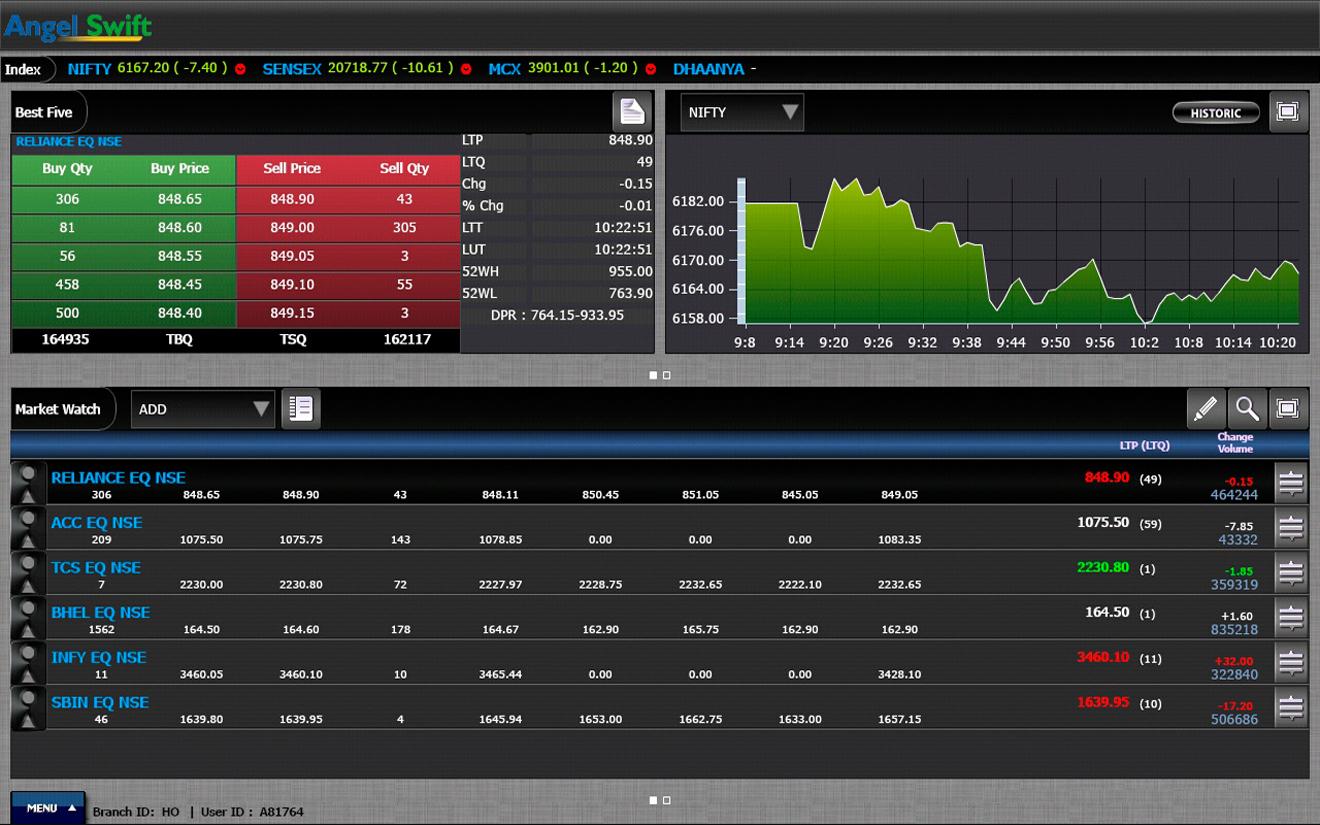
Task: Click the Angel Swift logo
Action: click(x=78, y=26)
